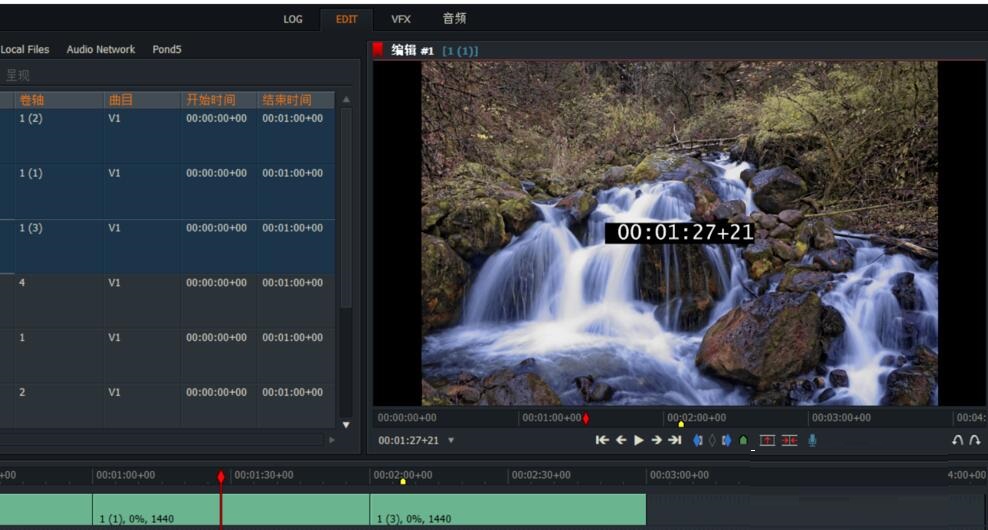988x530 pixels.
Task: Select the clip row 1 (3)
Action: click(167, 246)
